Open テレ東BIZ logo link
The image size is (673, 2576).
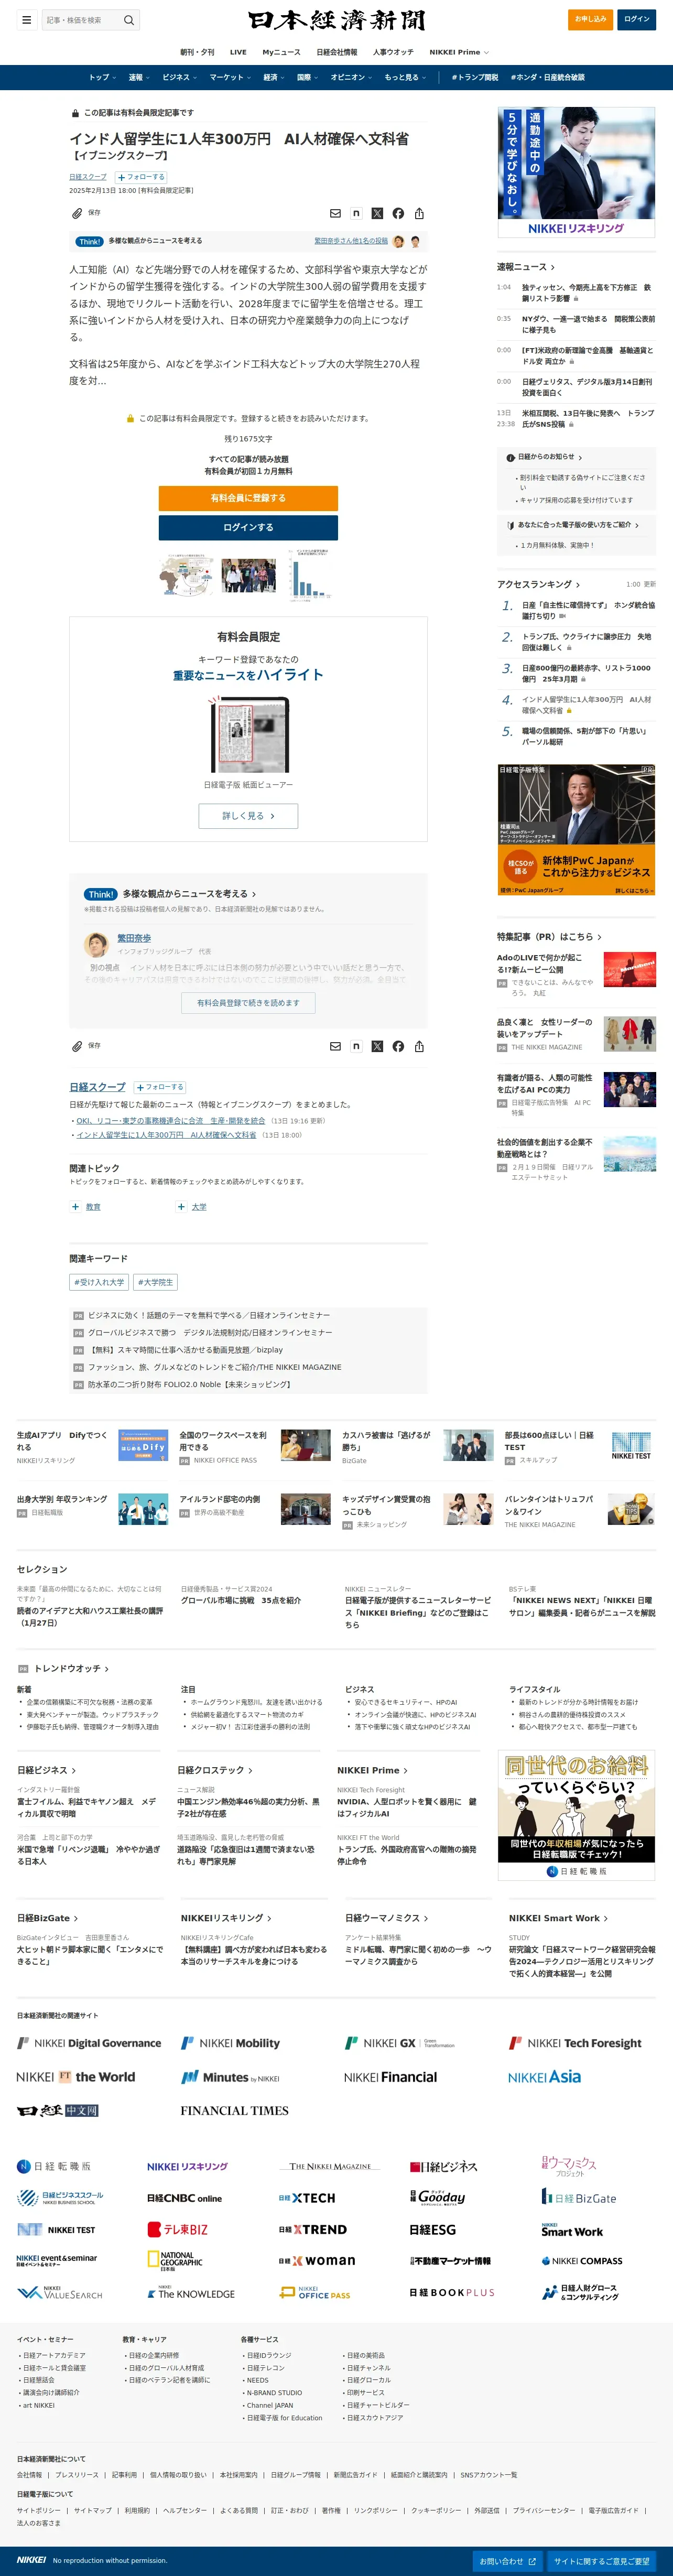[x=178, y=2229]
